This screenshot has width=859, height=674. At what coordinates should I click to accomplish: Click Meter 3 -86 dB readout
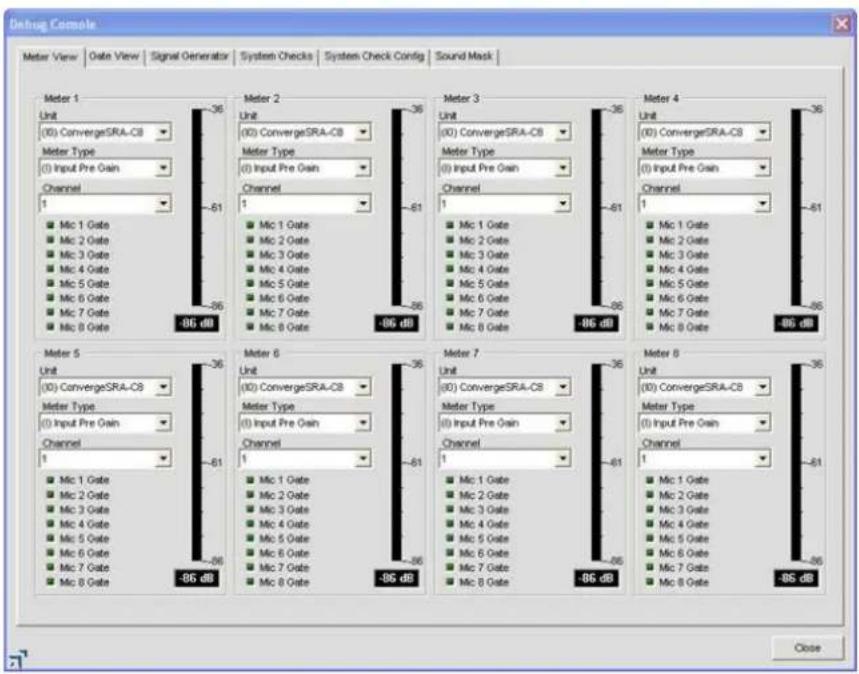click(596, 323)
